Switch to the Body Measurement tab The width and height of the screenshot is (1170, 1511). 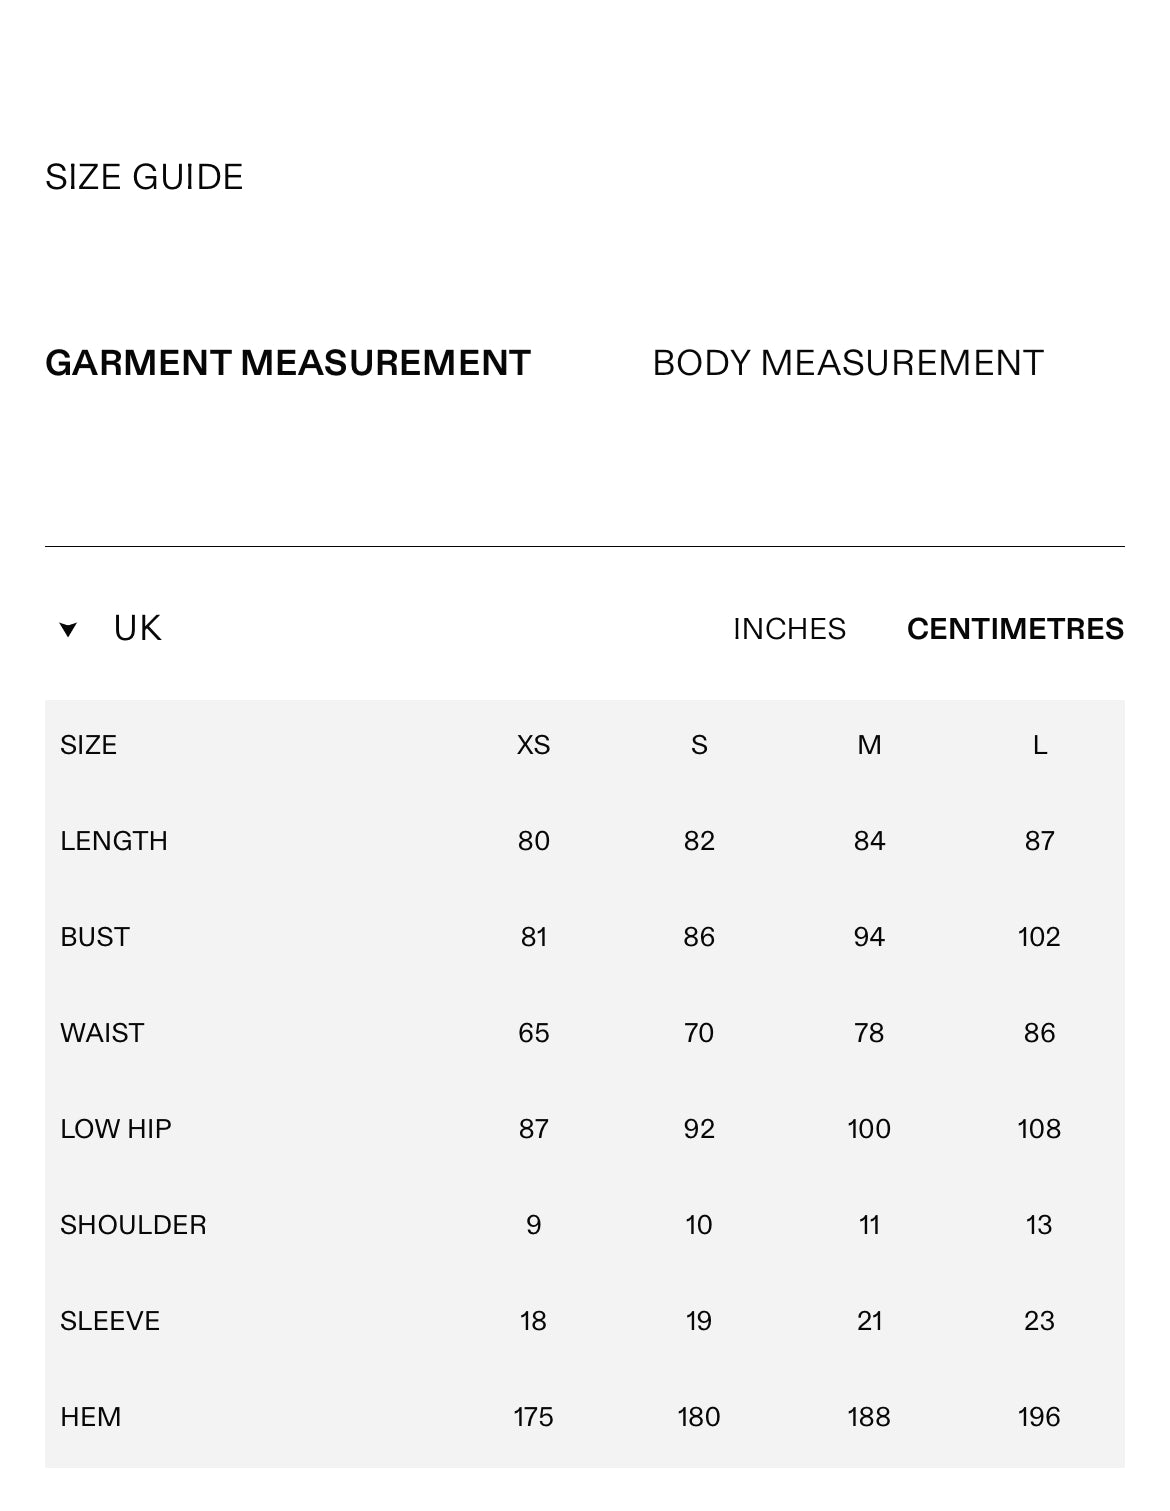pos(847,363)
